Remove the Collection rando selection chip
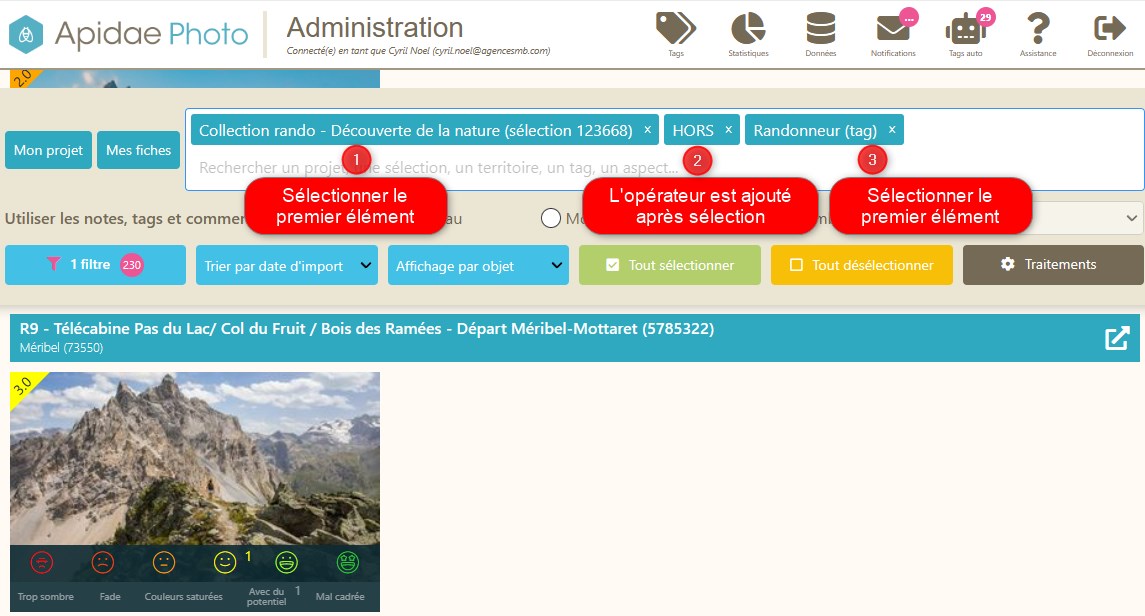Image resolution: width=1145 pixels, height=616 pixels. pyautogui.click(x=647, y=129)
